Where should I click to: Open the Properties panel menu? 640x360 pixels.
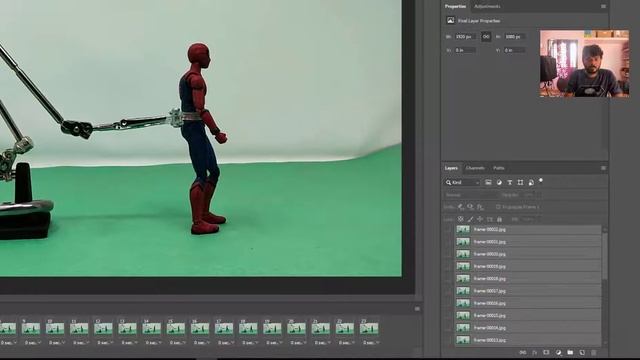[x=603, y=7]
